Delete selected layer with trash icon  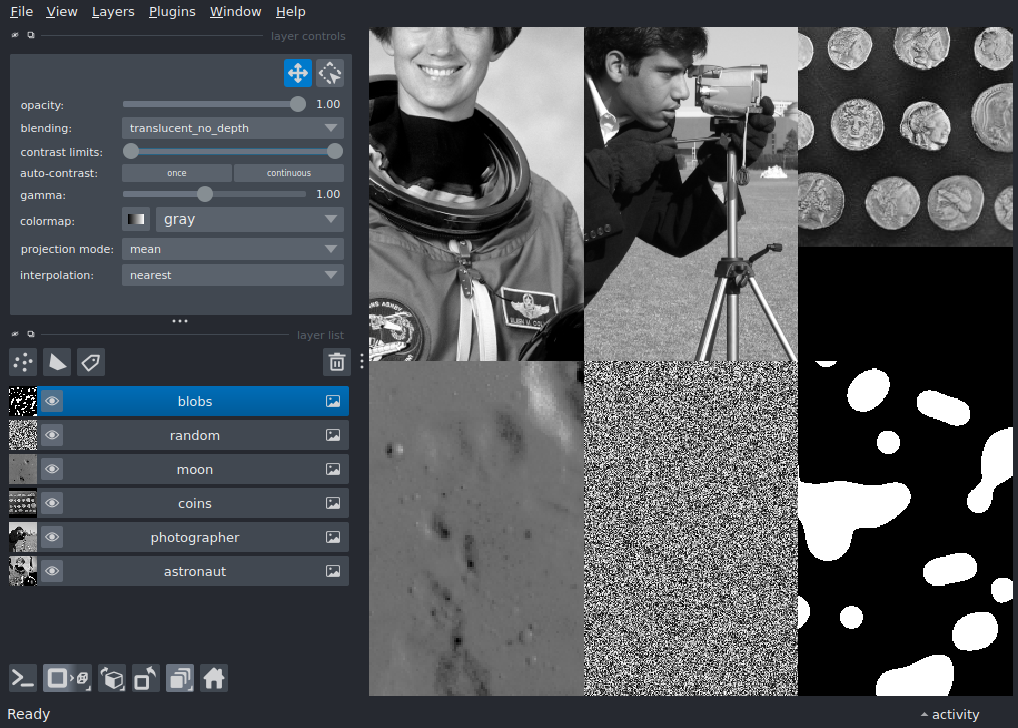pyautogui.click(x=337, y=362)
